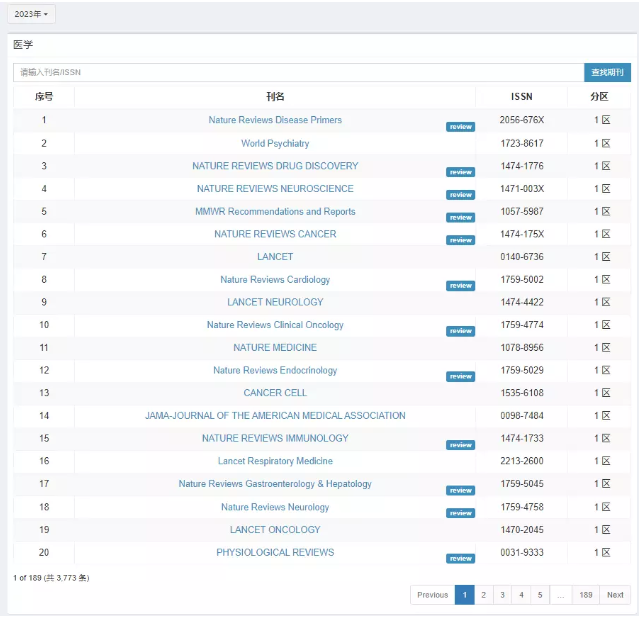Viewport: 644px width, 617px height.
Task: Click review badge on NATURE REVIEWS IMMUNOLOGY
Action: click(x=460, y=445)
